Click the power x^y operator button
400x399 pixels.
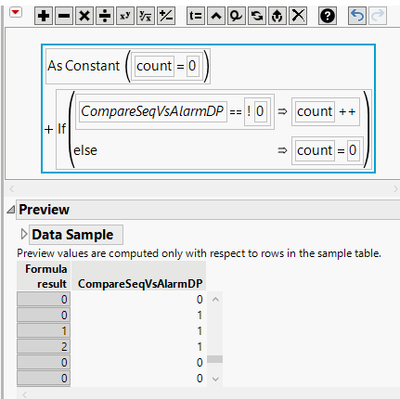pyautogui.click(x=125, y=16)
